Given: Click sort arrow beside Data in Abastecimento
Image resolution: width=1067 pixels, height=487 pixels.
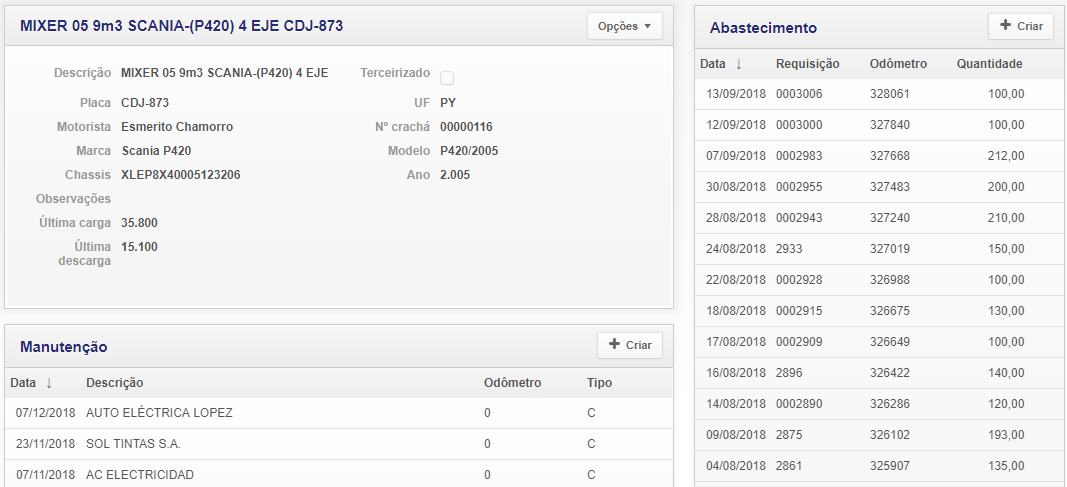Looking at the screenshot, I should coord(738,64).
